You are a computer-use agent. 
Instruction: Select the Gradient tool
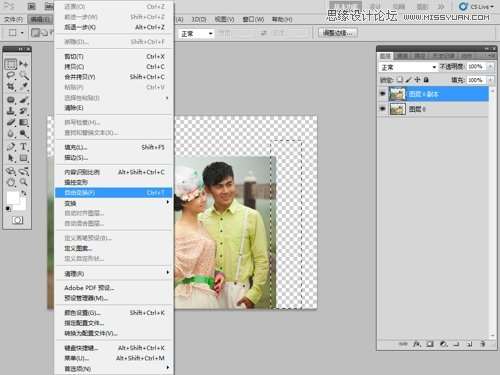(x=24, y=122)
